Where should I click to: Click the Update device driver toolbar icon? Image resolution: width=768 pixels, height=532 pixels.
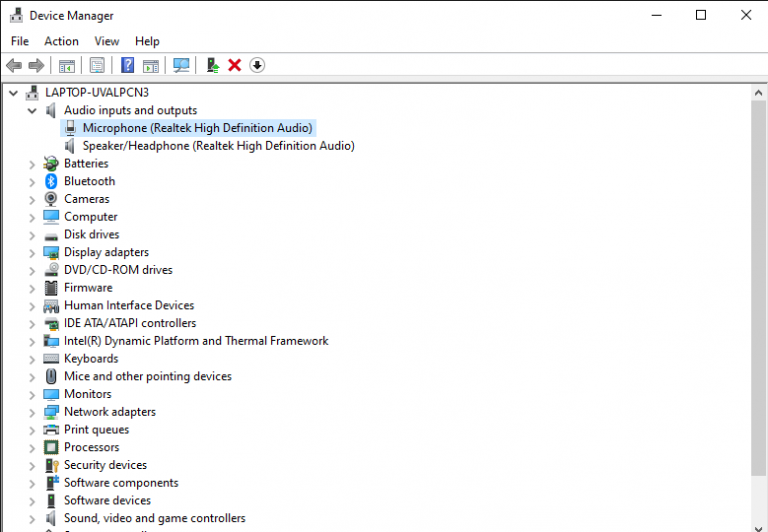[212, 65]
